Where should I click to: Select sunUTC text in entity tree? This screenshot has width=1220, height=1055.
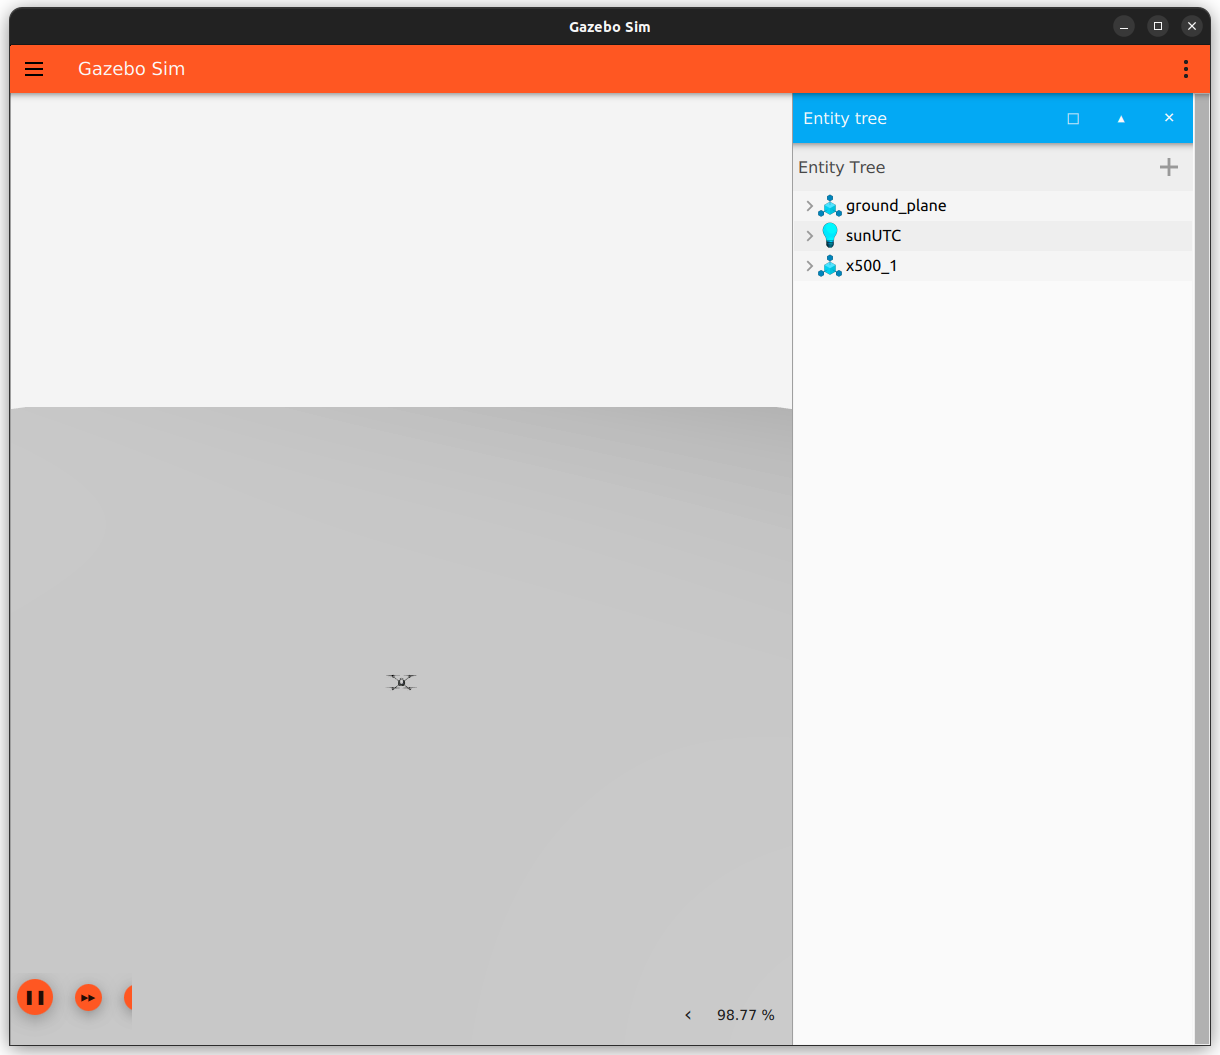[x=873, y=236]
